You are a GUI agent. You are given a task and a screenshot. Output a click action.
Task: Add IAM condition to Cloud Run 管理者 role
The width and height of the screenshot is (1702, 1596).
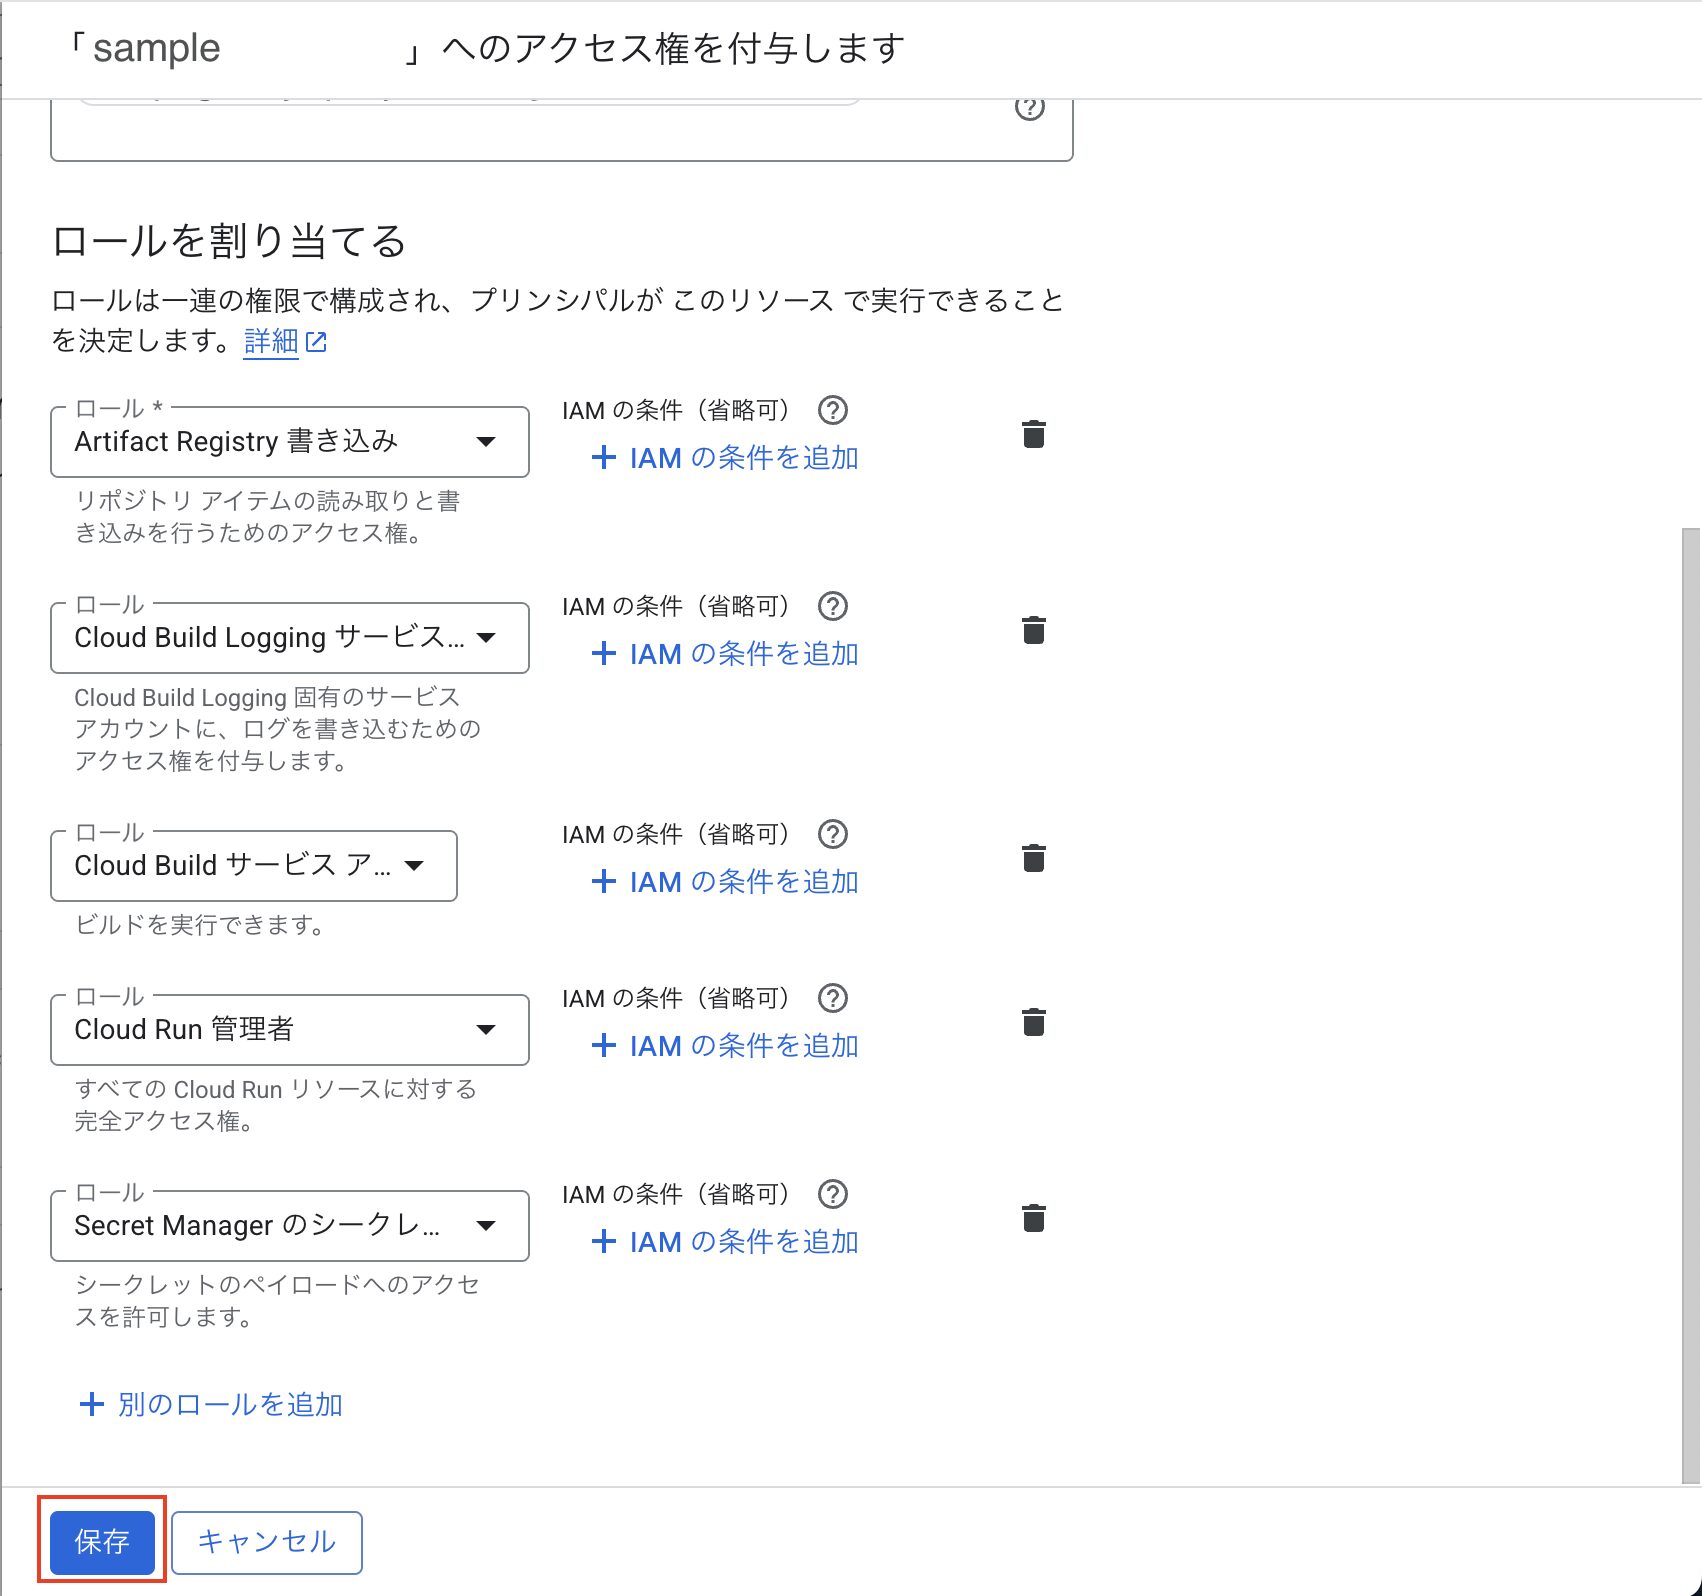click(725, 1046)
